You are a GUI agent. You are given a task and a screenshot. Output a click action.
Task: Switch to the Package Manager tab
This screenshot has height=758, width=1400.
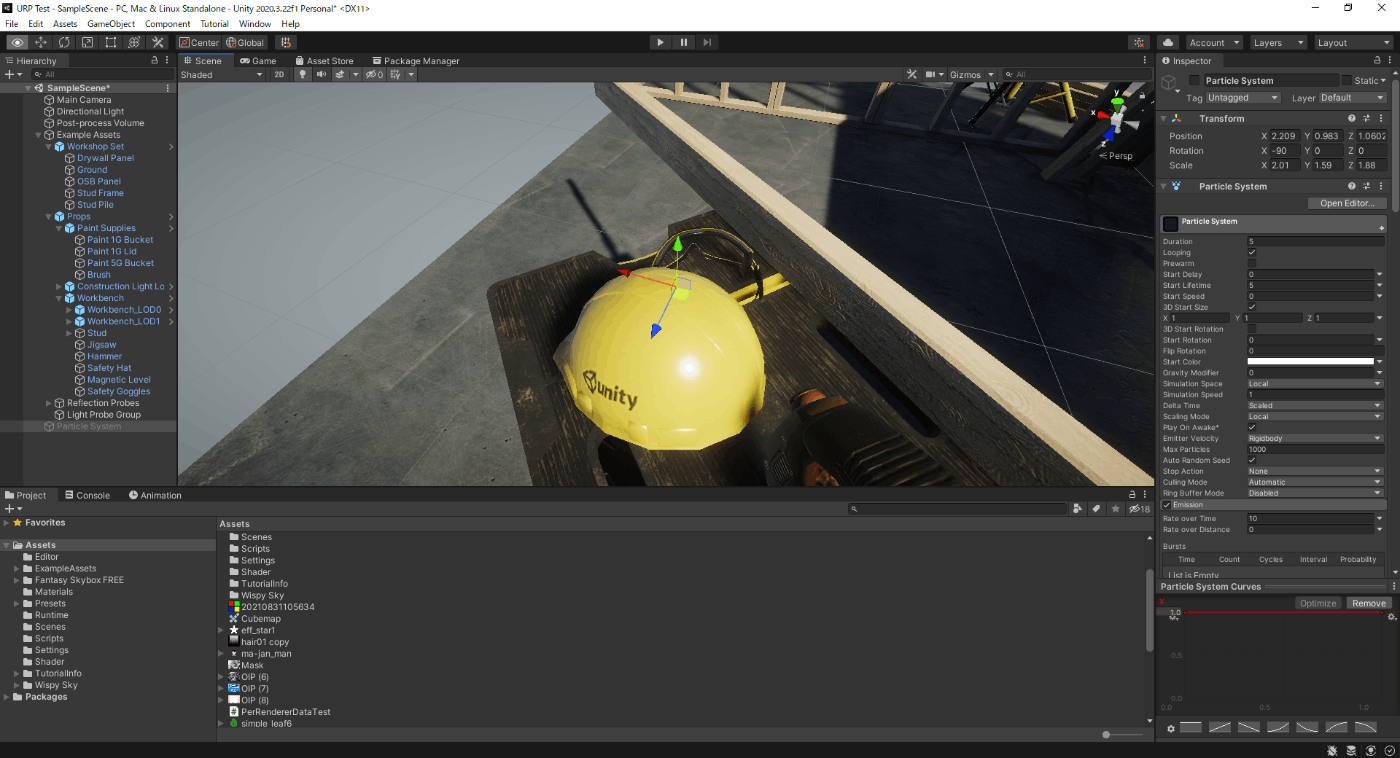415,60
